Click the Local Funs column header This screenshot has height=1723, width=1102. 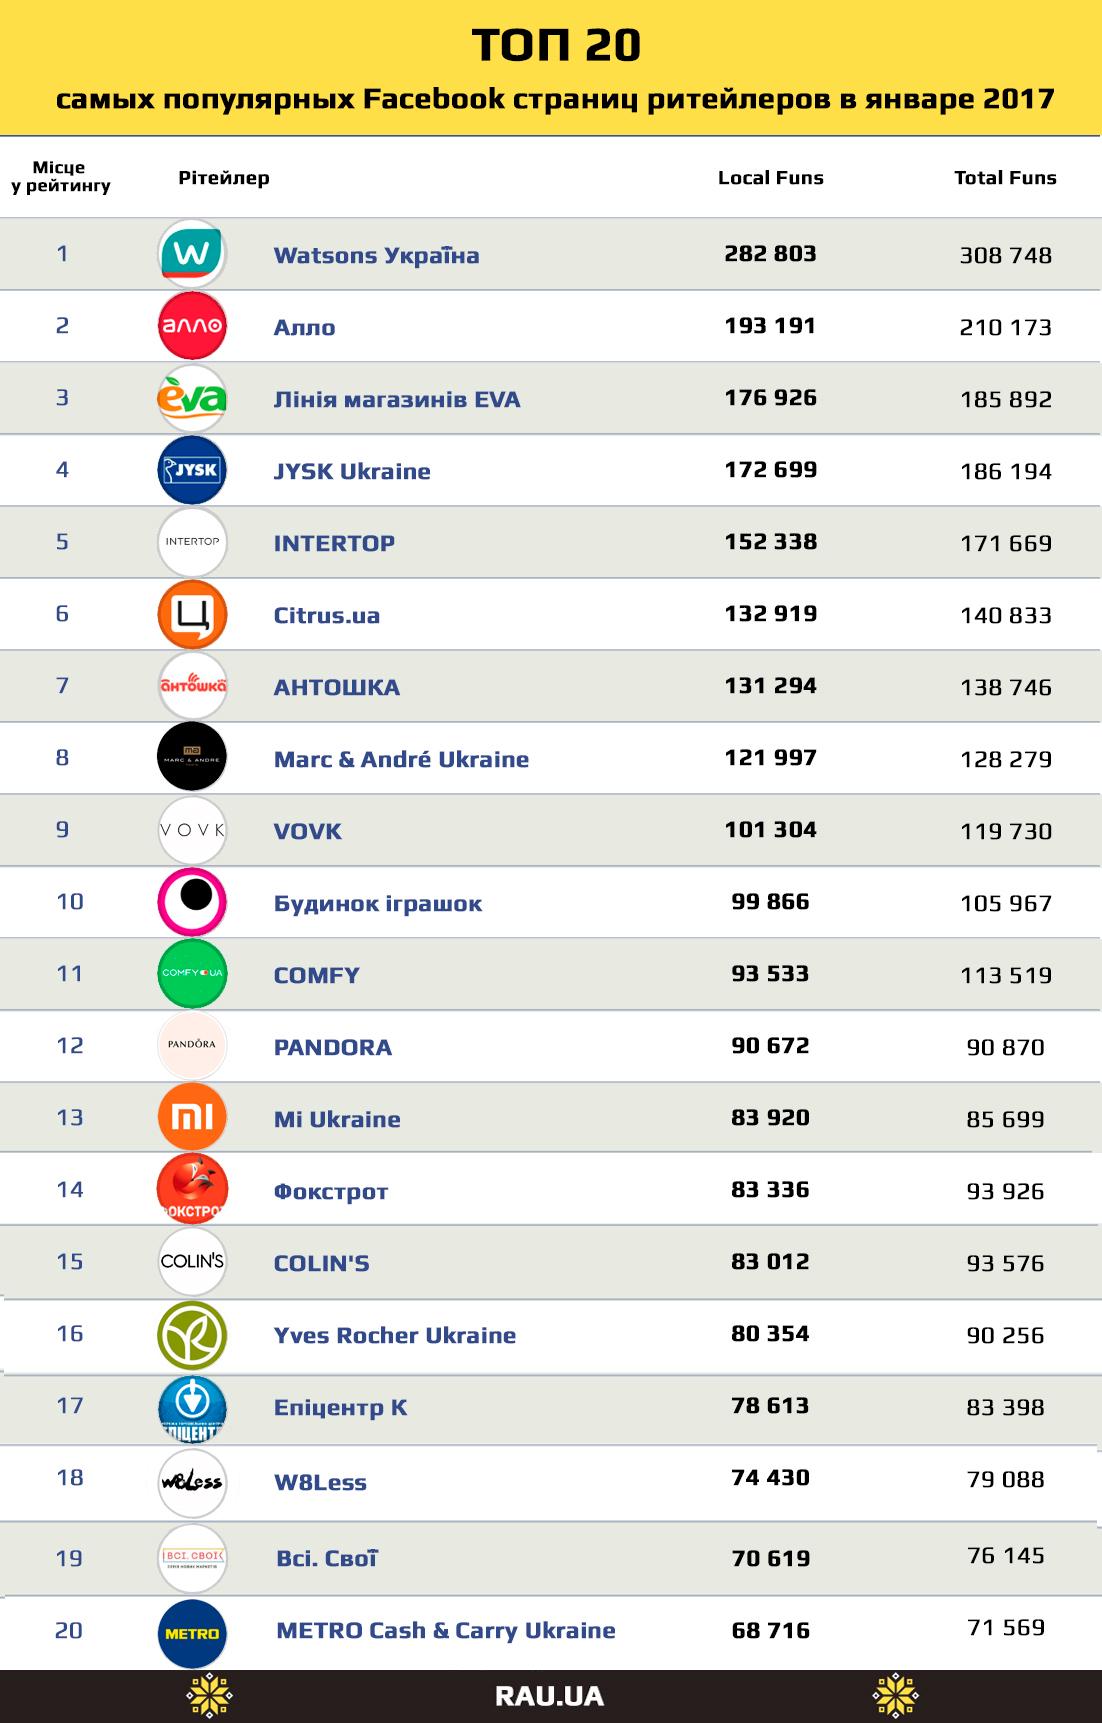point(770,178)
